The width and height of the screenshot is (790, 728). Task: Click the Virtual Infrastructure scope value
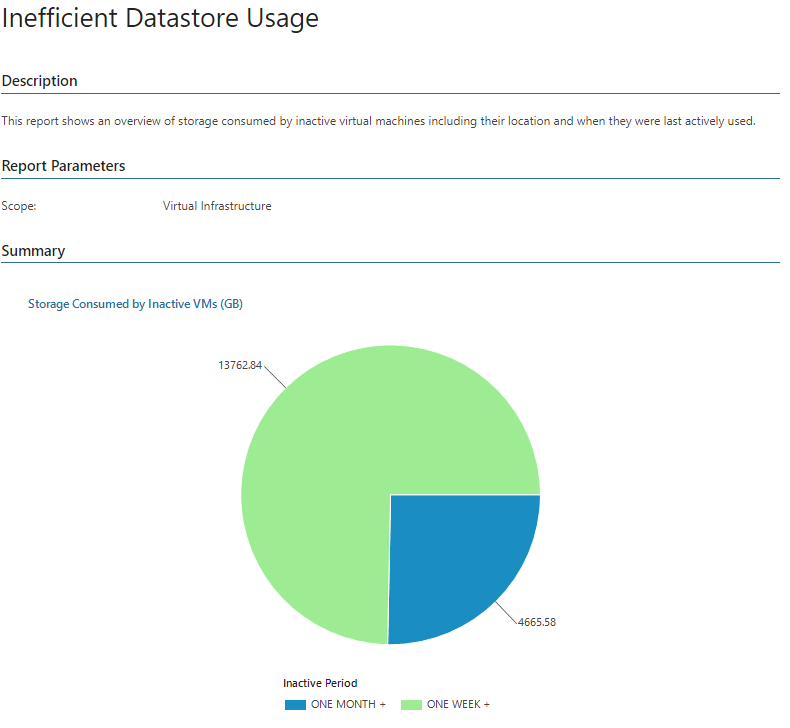tap(217, 206)
